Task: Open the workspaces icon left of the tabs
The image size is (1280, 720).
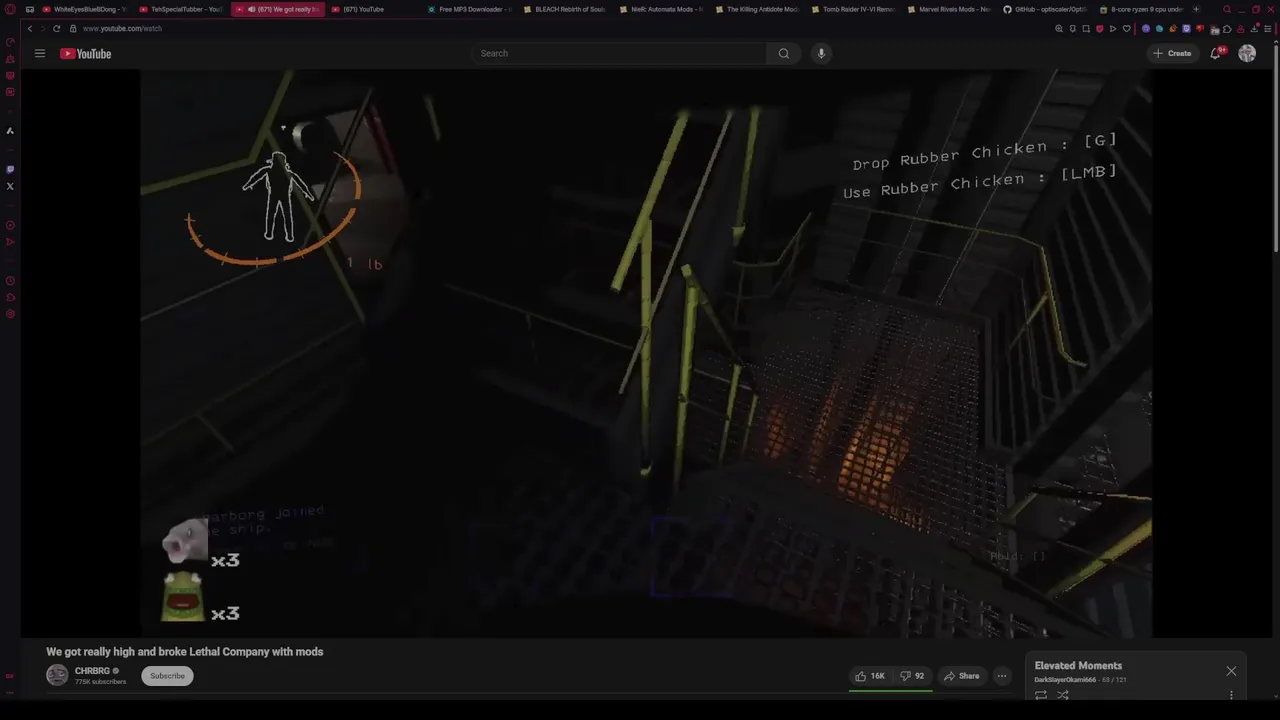Action: (29, 9)
